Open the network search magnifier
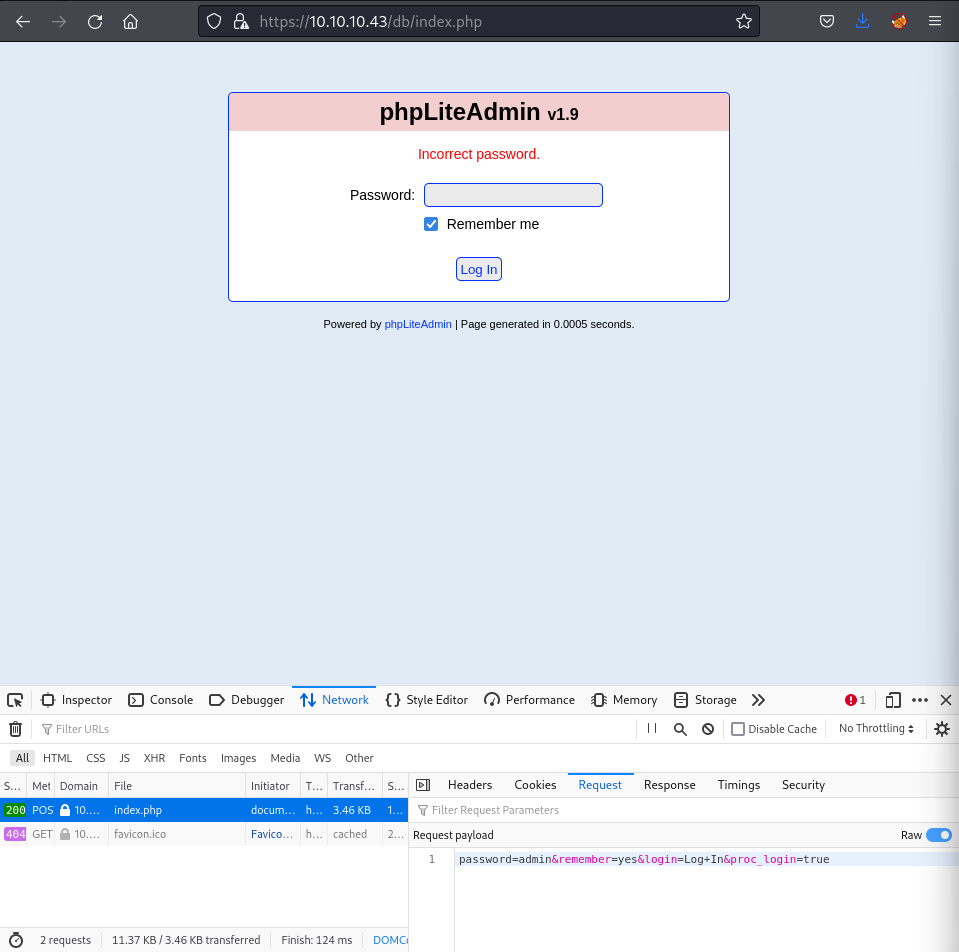The image size is (959, 952). (680, 729)
